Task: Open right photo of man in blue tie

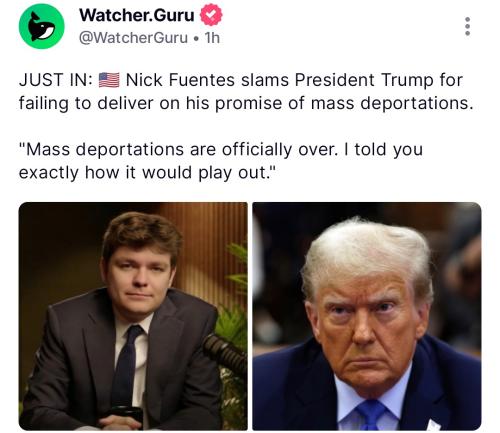Action: coord(367,316)
